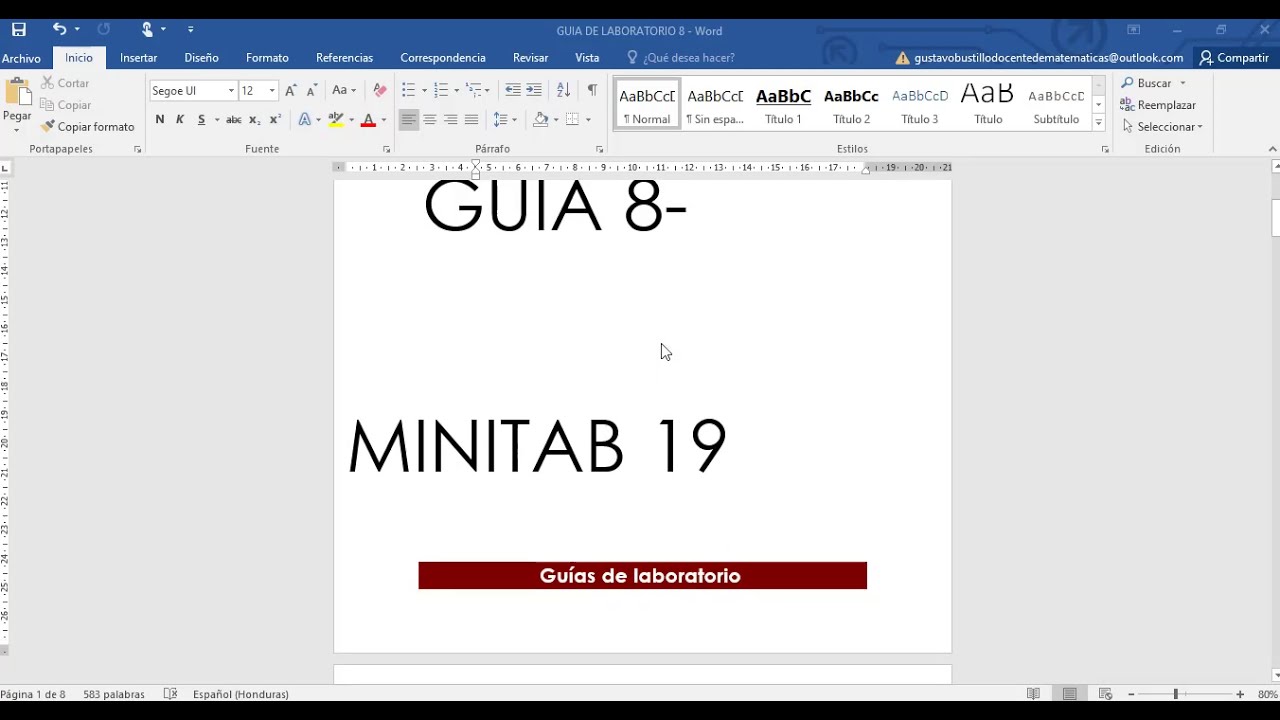Viewport: 1280px width, 720px height.
Task: Open the Archivo menu
Action: pos(21,58)
